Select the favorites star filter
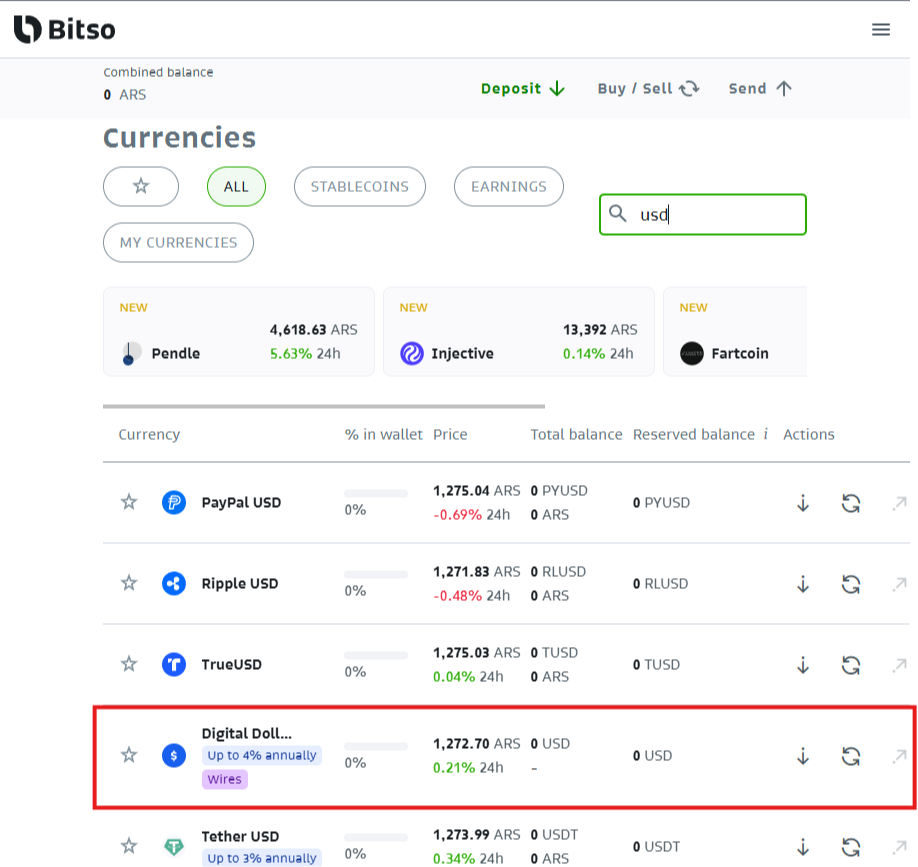Screen dimensions: 918x867 tap(141, 186)
